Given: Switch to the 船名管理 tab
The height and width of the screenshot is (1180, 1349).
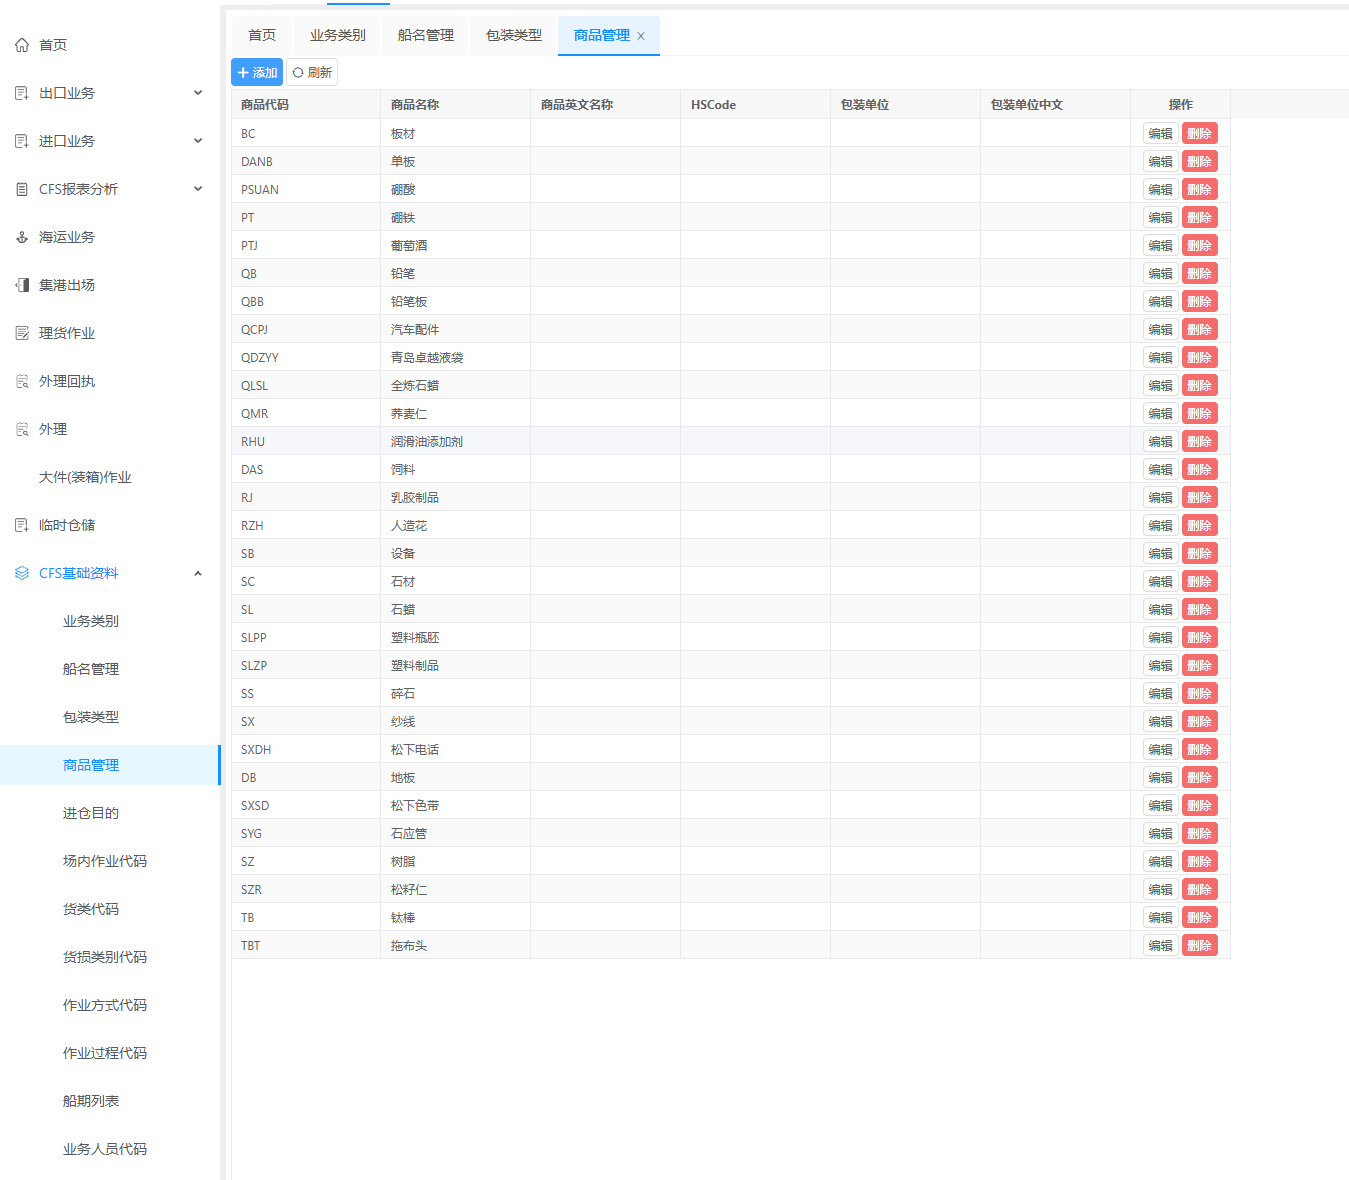Looking at the screenshot, I should 425,35.
